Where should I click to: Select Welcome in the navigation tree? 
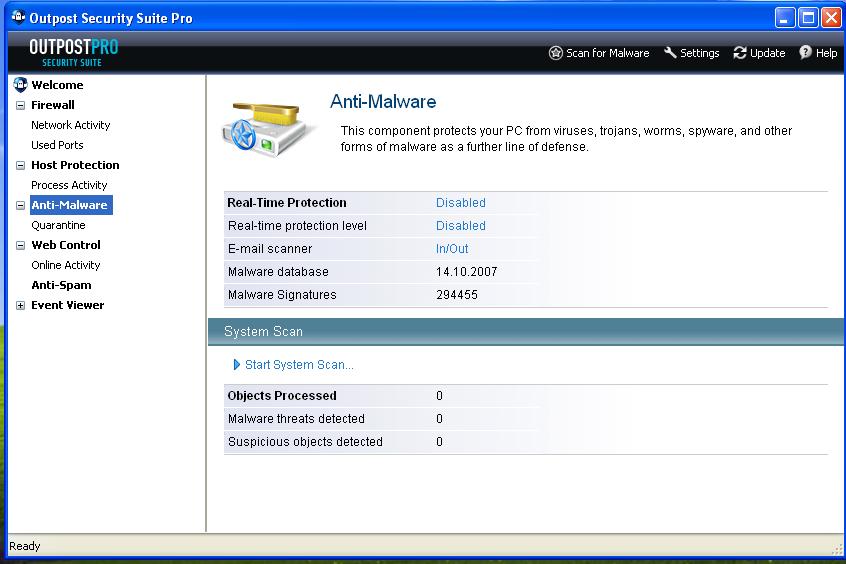pos(57,85)
